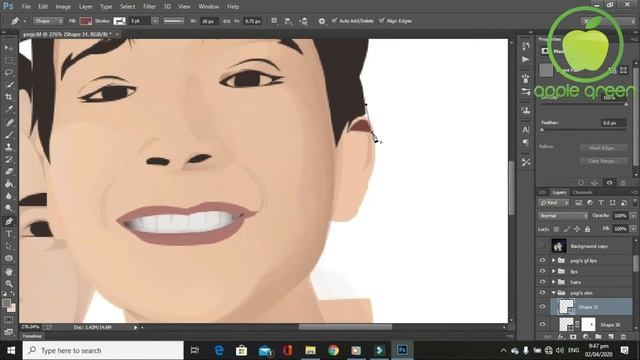Hide the Shape 31 layer
The height and width of the screenshot is (360, 640).
542,307
